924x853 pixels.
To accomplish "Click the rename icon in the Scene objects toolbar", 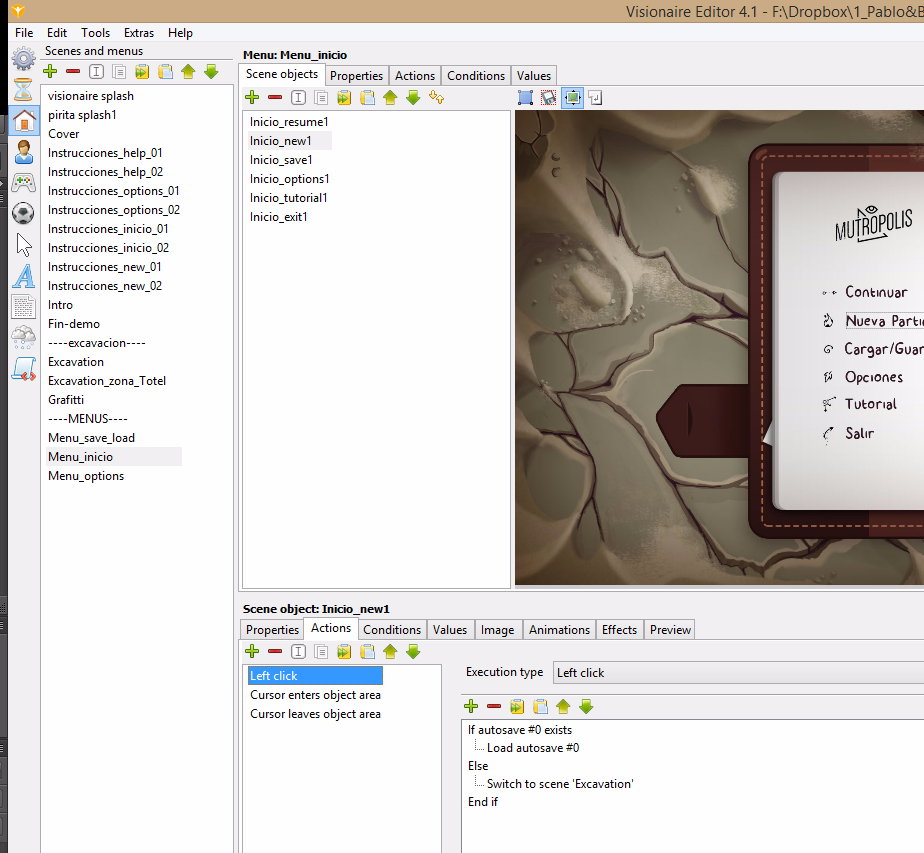I will 298,98.
